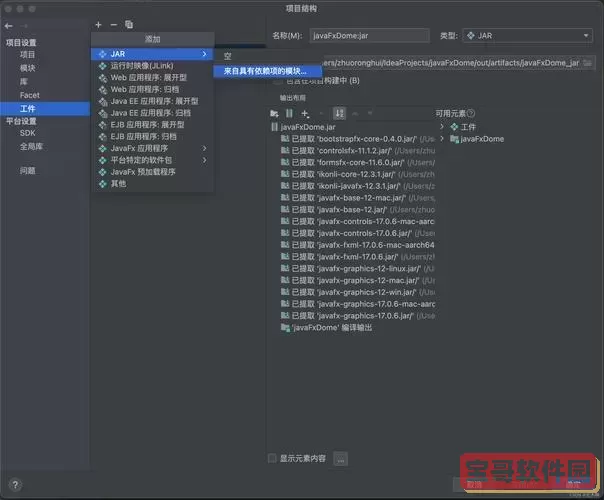Open the 类型 JAR dropdown
The height and width of the screenshot is (500, 604).
pos(528,36)
